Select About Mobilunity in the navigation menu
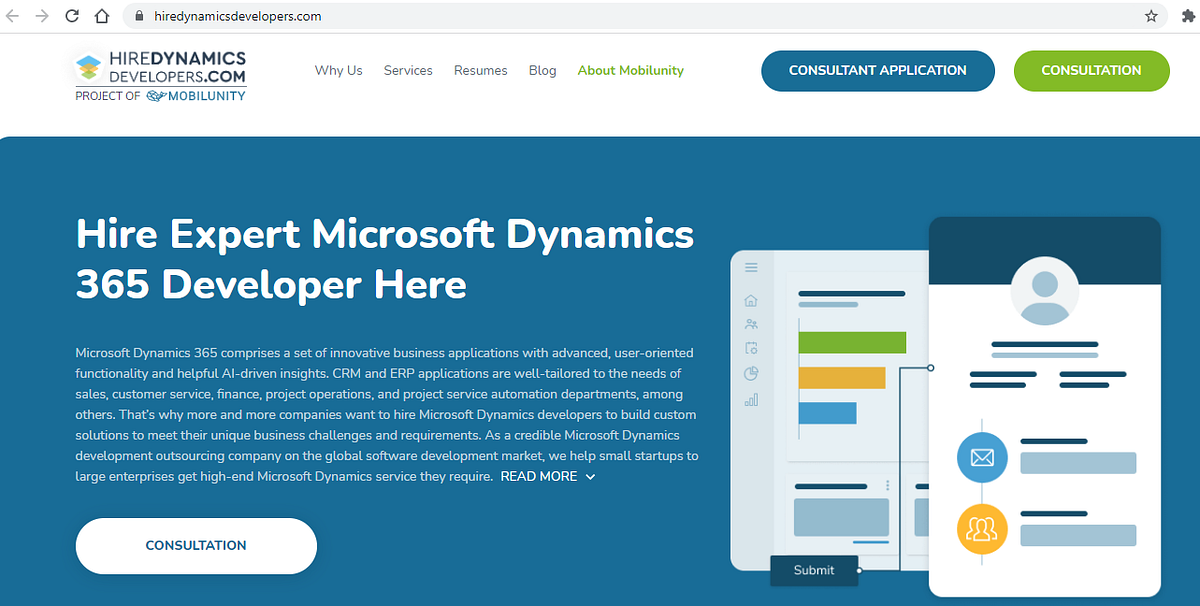 (630, 70)
